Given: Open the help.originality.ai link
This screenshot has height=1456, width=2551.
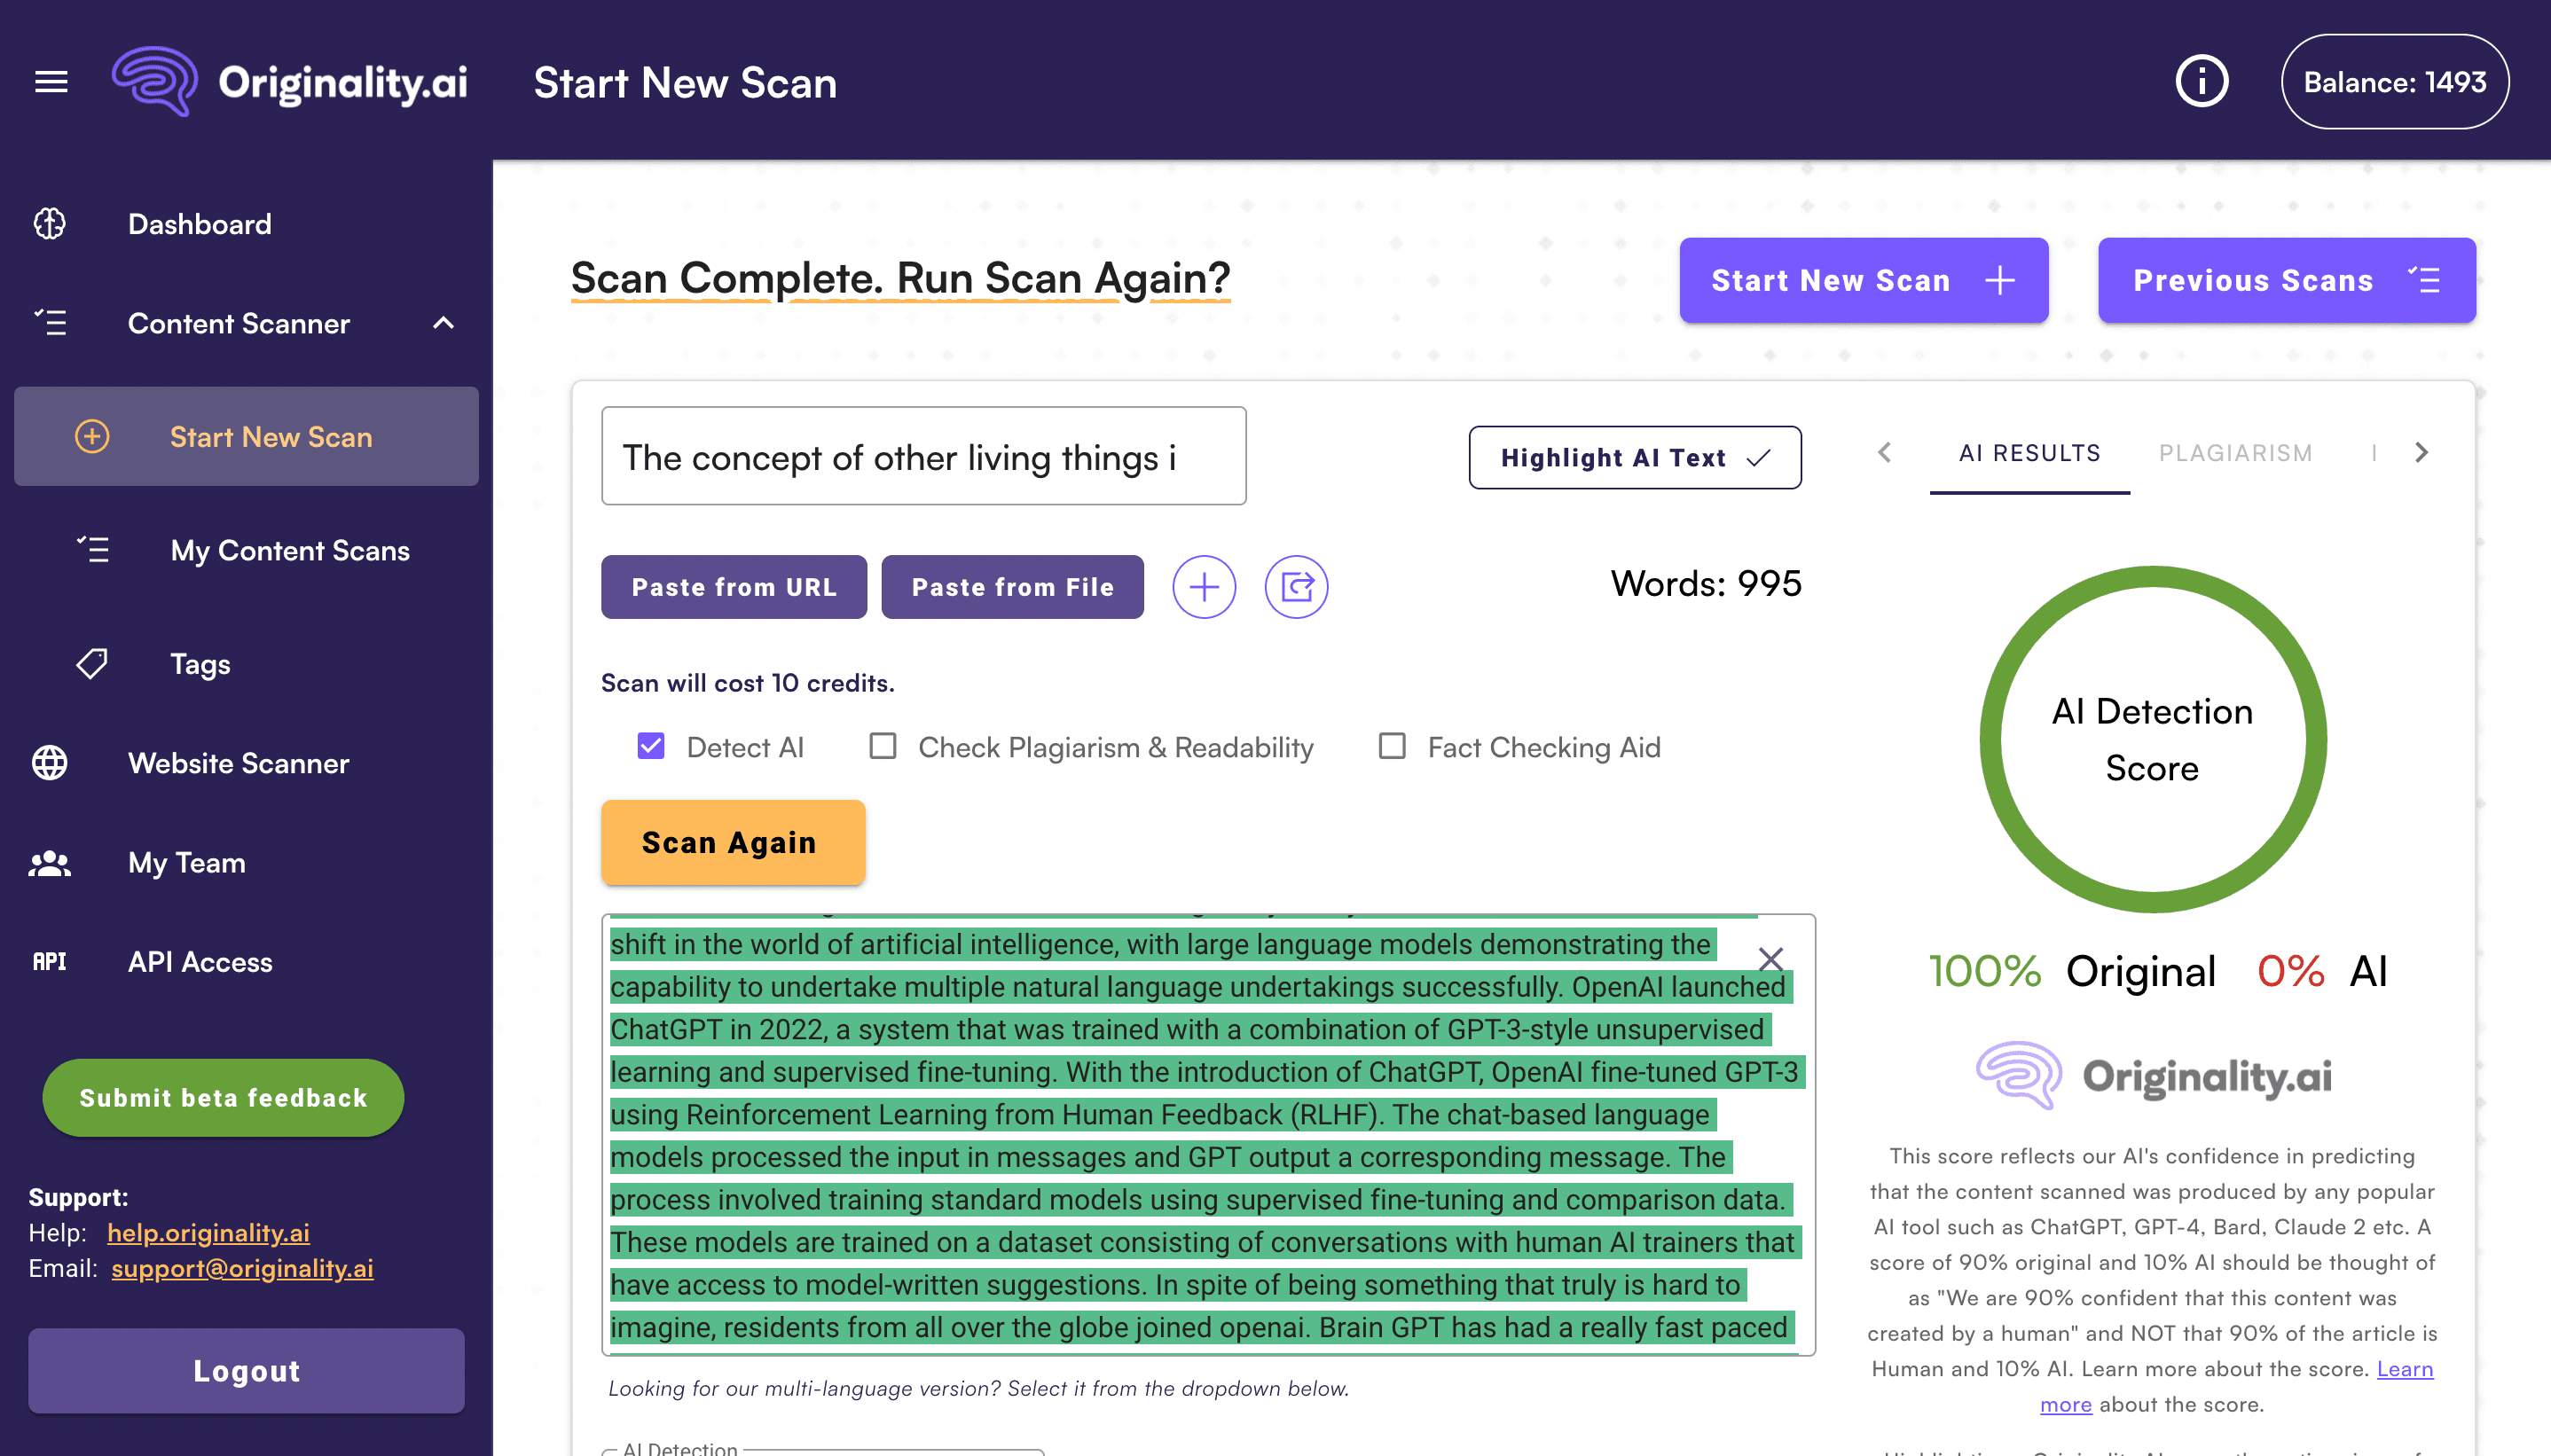Looking at the screenshot, I should tap(208, 1233).
